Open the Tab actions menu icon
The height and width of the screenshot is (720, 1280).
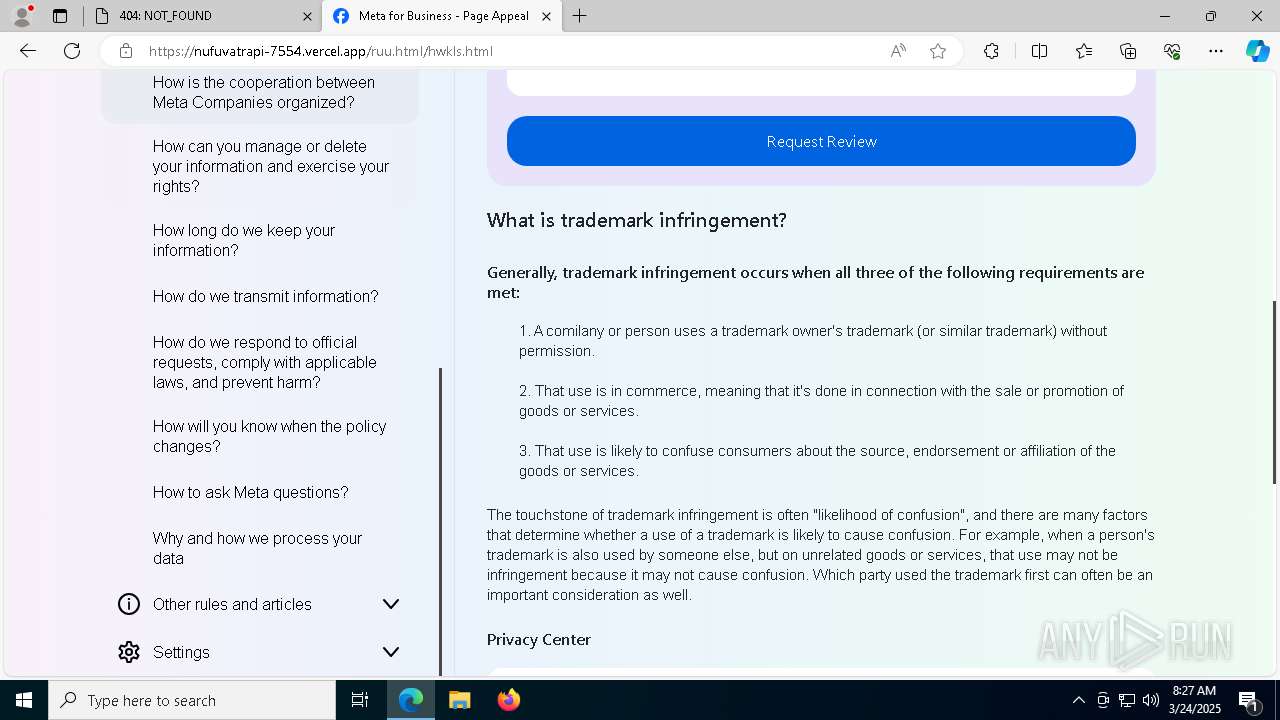[x=60, y=16]
